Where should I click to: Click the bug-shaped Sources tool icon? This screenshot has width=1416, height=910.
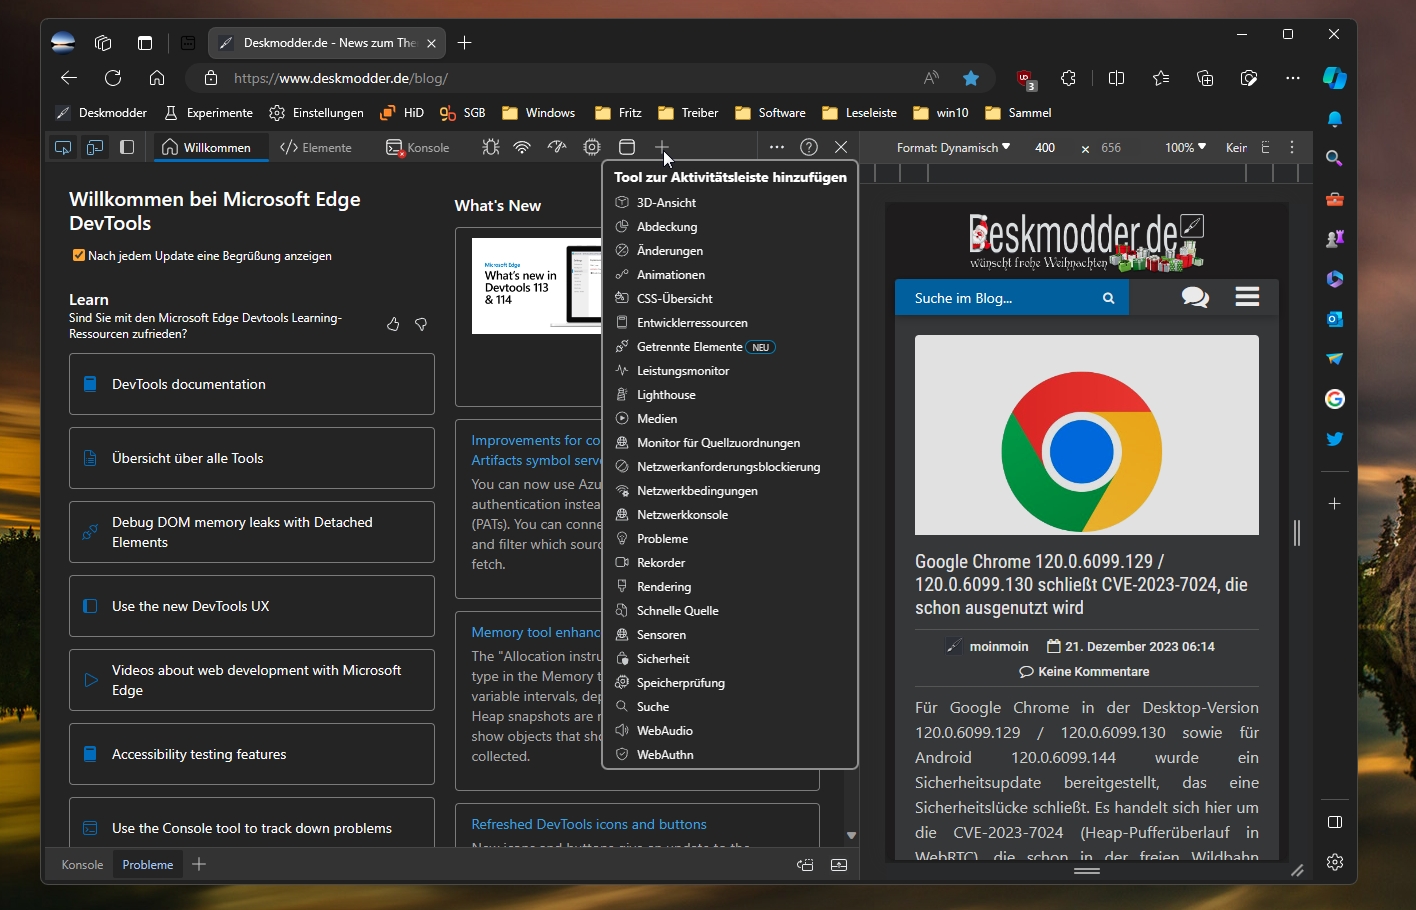coord(490,147)
